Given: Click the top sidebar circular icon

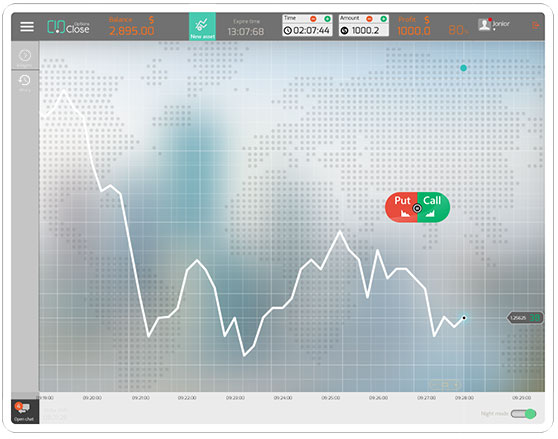Looking at the screenshot, I should tap(25, 55).
